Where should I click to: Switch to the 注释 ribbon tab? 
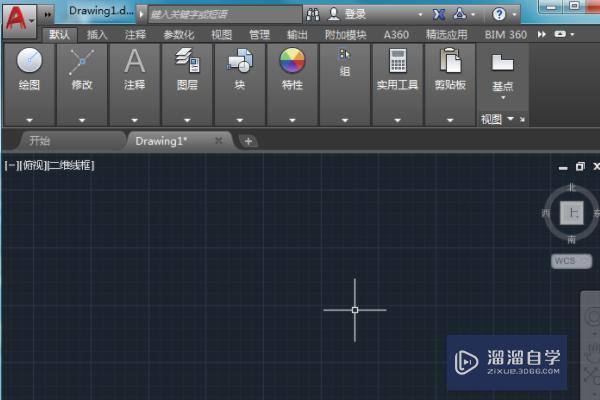pyautogui.click(x=135, y=35)
